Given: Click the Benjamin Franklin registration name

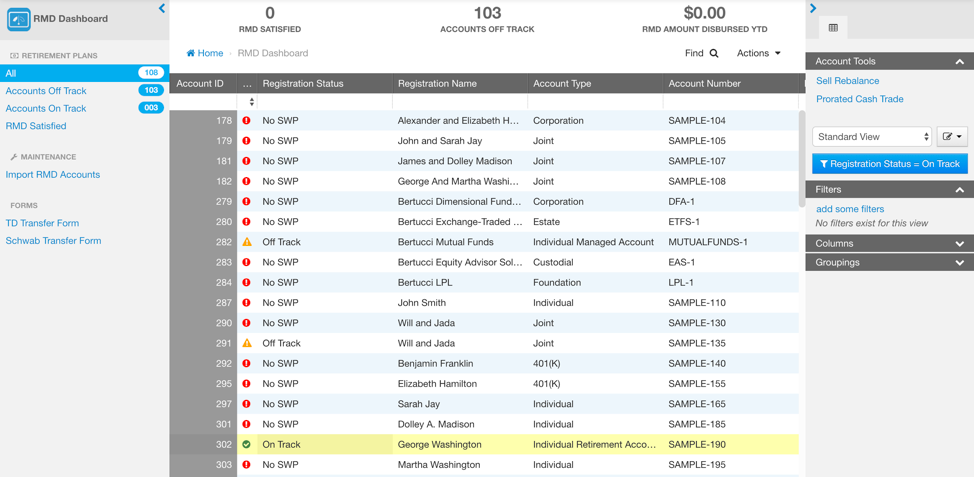Looking at the screenshot, I should click(435, 363).
